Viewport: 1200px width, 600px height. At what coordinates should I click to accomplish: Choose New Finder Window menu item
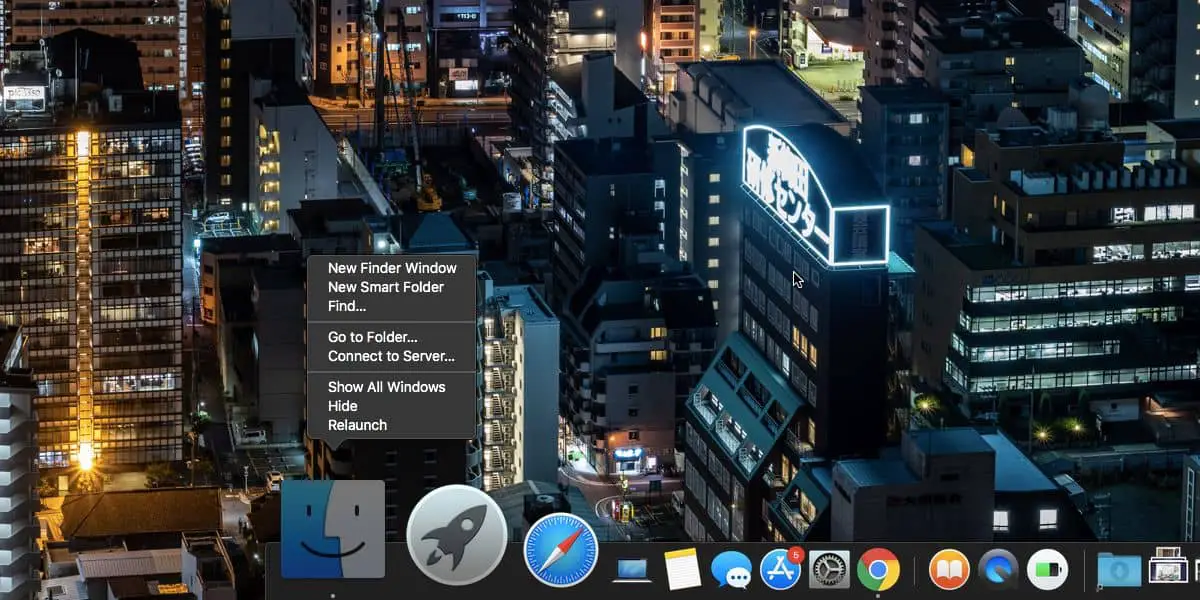pos(392,268)
